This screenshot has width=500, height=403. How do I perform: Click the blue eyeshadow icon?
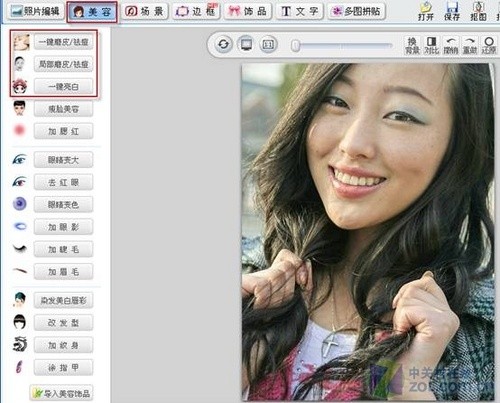pos(20,226)
